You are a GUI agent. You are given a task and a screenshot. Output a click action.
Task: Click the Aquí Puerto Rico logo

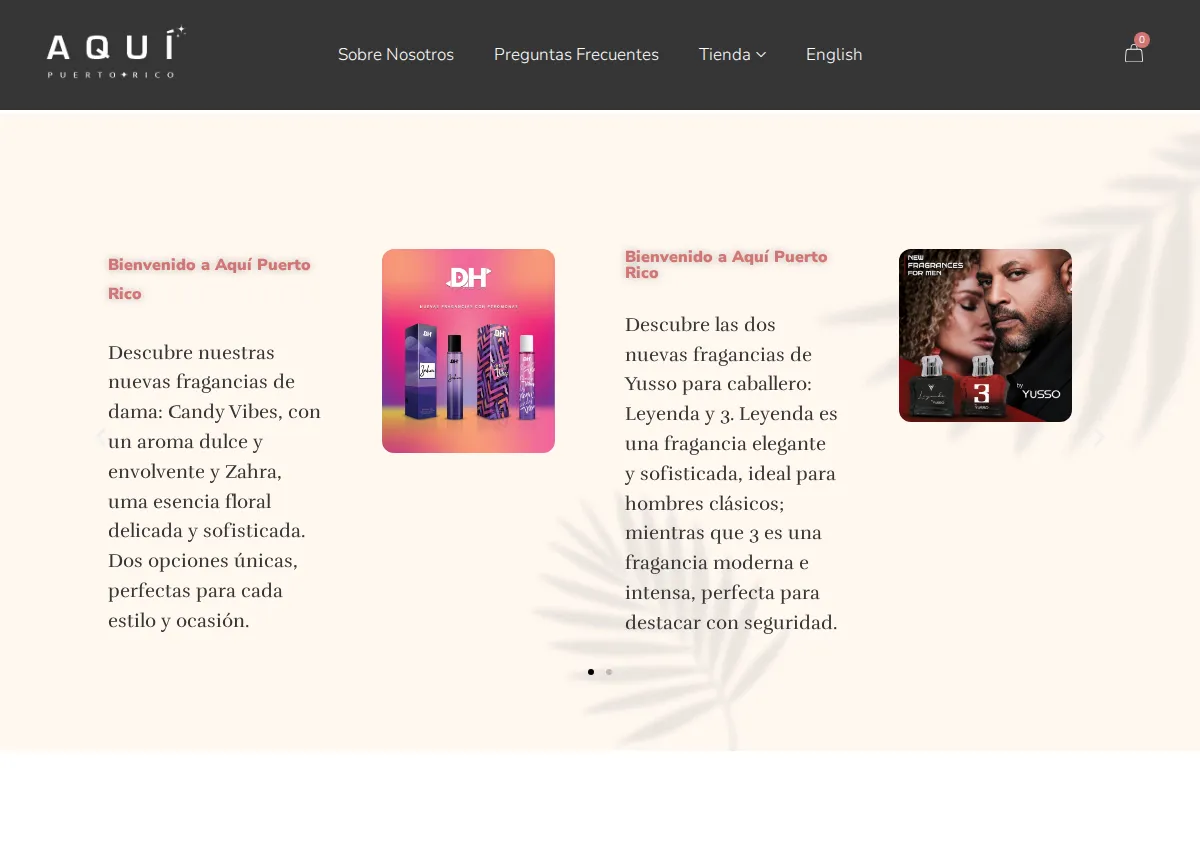[116, 53]
